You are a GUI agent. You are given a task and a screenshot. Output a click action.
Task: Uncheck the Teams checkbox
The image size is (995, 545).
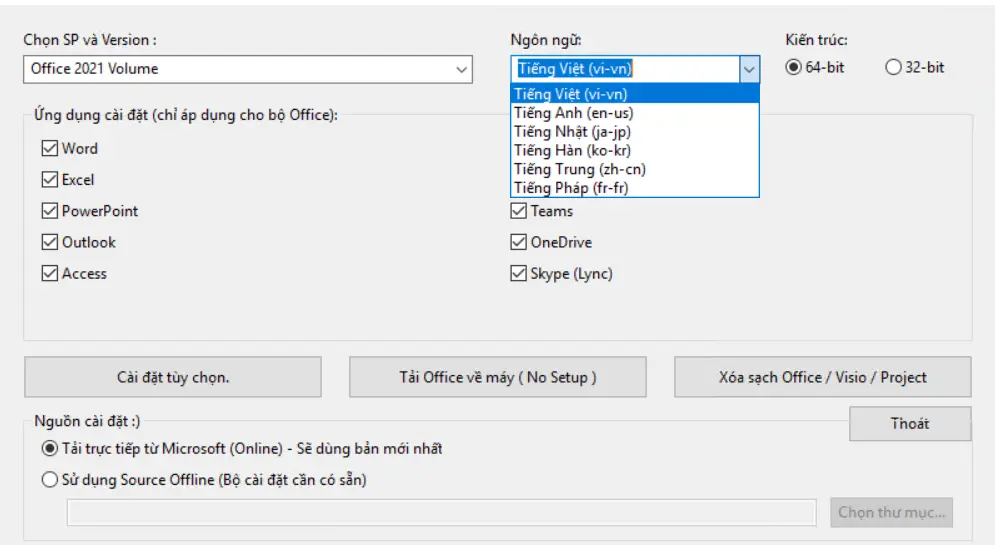pyautogui.click(x=518, y=211)
